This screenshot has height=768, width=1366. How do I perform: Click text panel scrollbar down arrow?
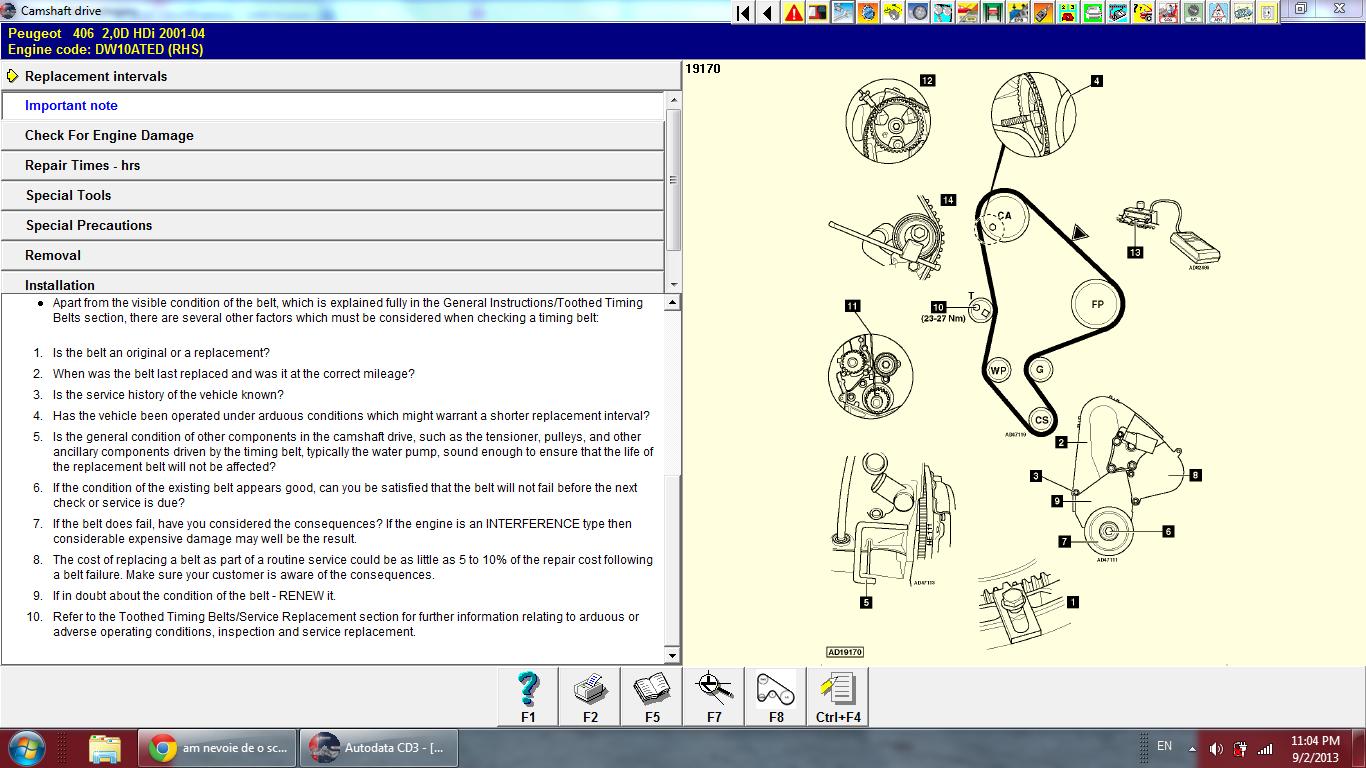(672, 656)
